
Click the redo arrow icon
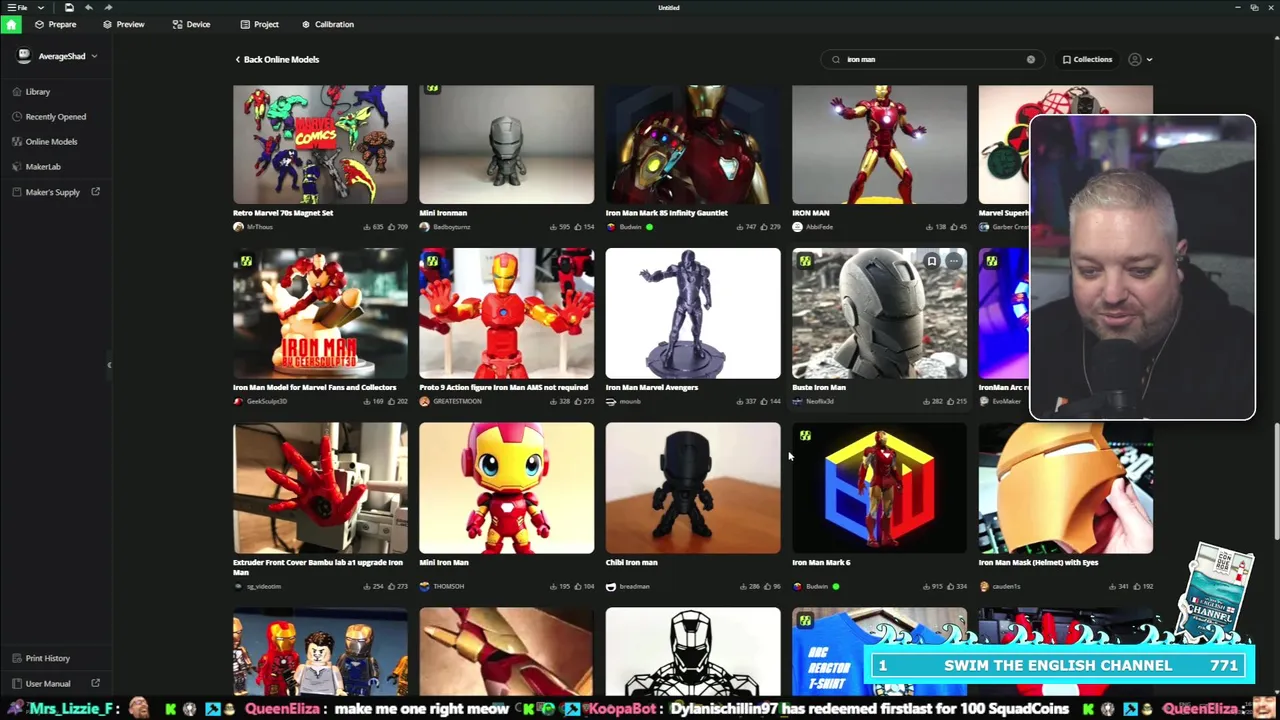106,7
